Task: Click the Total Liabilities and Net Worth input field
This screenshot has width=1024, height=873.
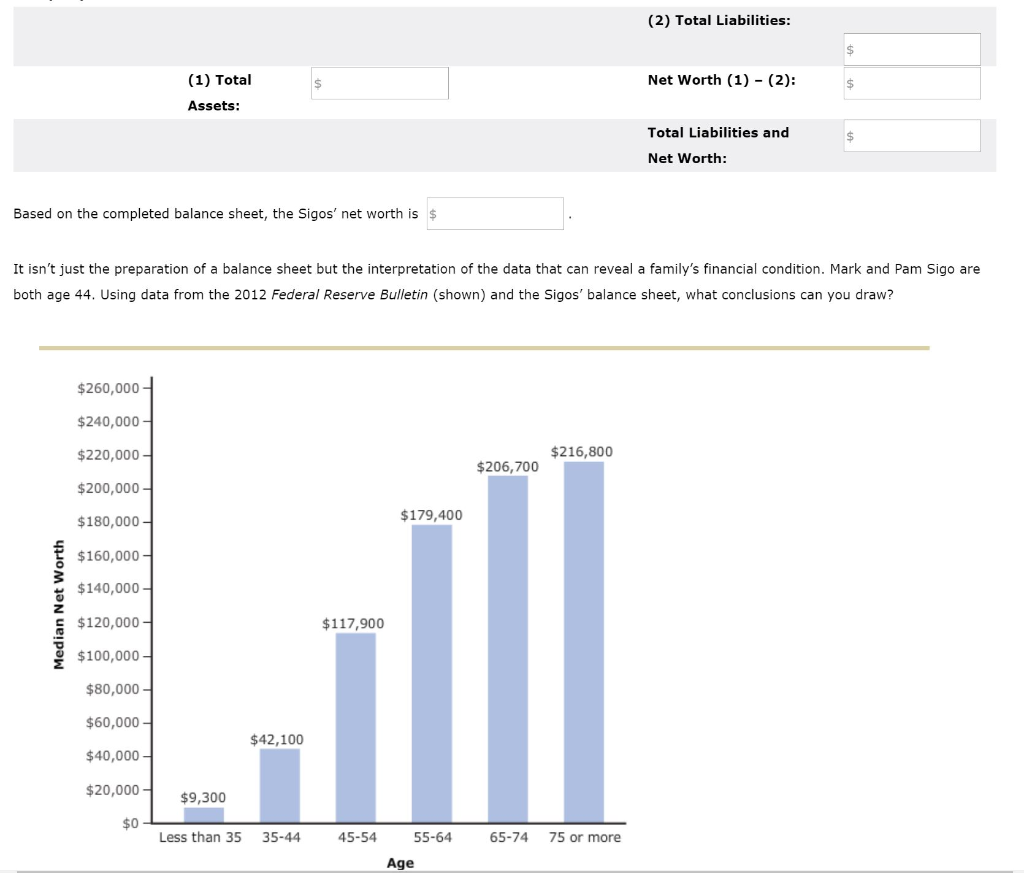Action: tap(910, 135)
